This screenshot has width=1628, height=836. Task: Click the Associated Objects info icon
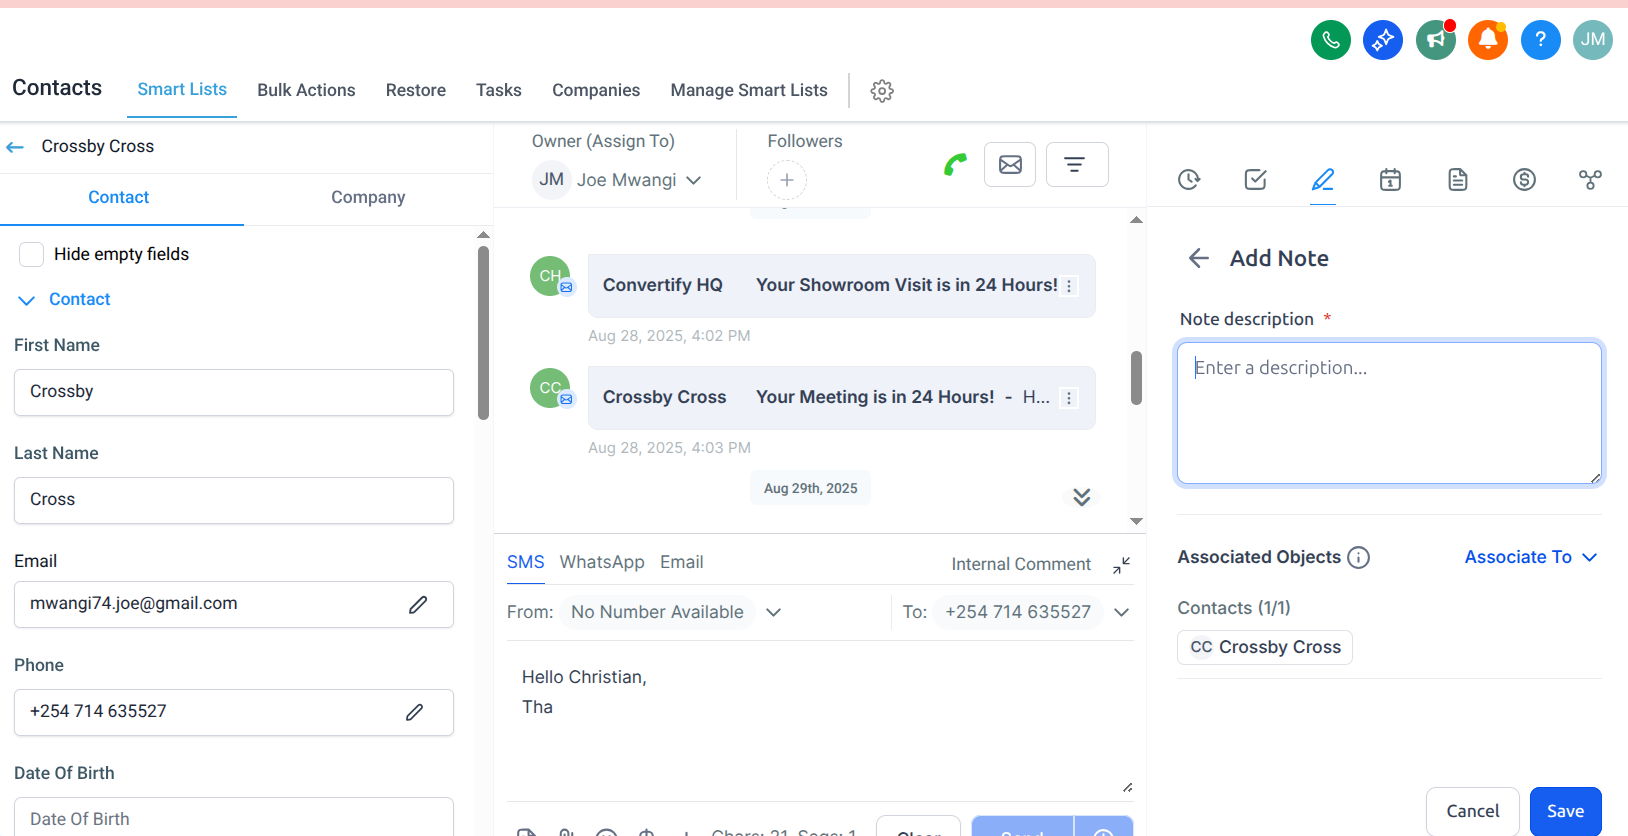tap(1358, 558)
